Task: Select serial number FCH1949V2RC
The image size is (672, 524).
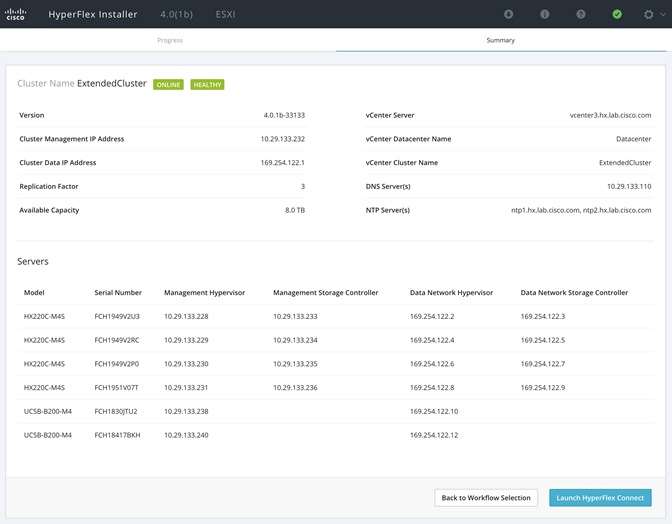Action: 117,340
